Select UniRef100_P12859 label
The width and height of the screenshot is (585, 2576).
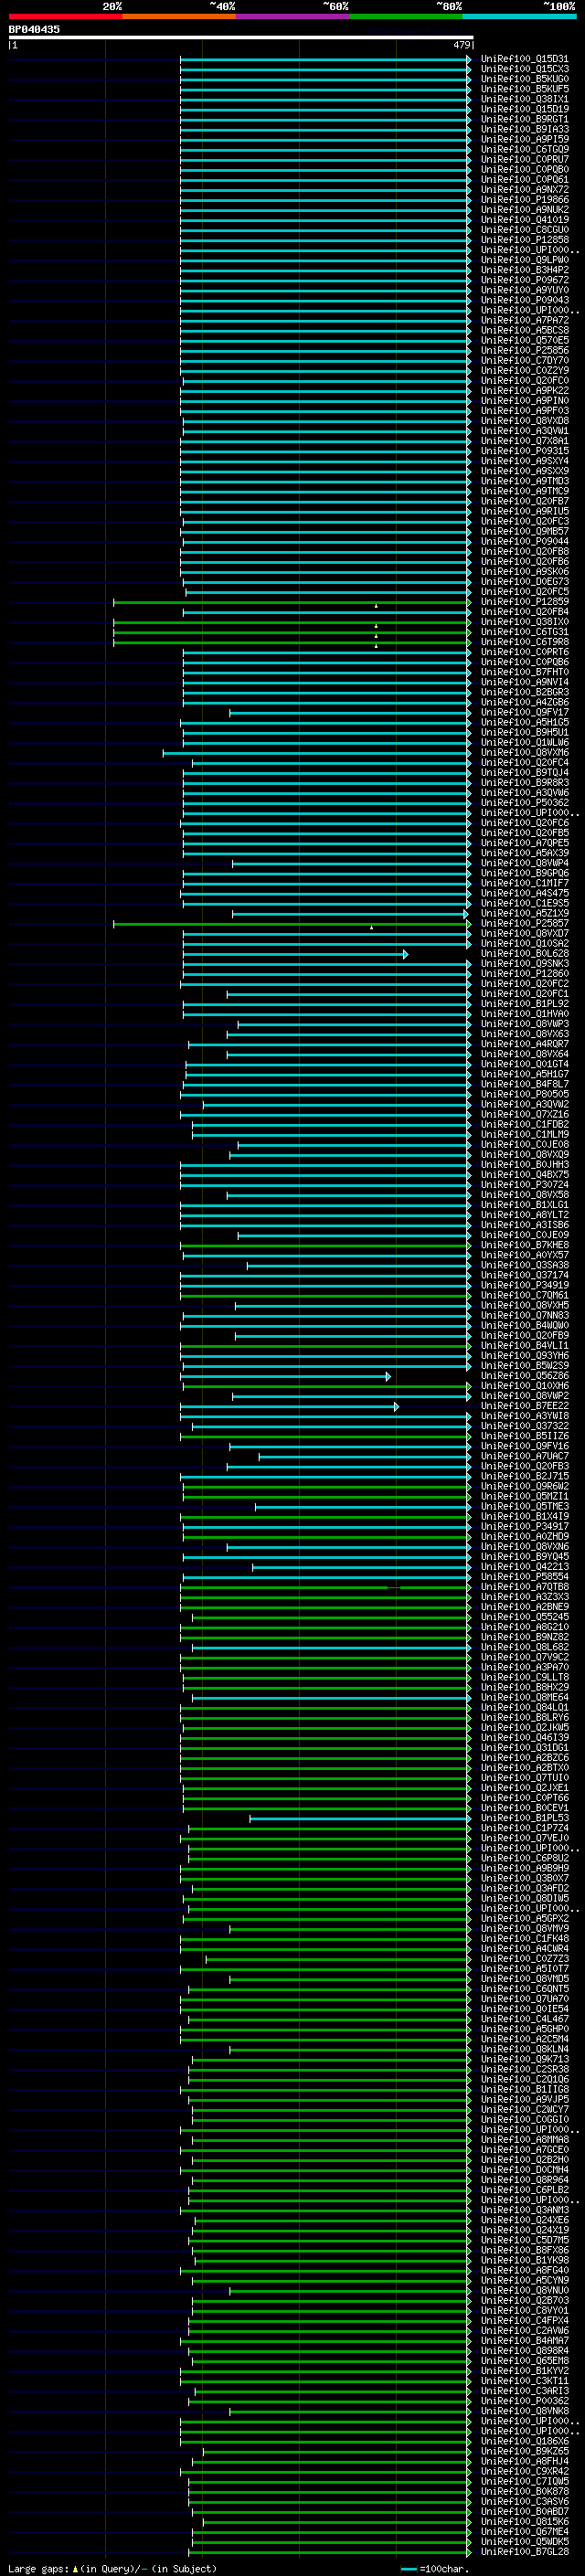525,602
